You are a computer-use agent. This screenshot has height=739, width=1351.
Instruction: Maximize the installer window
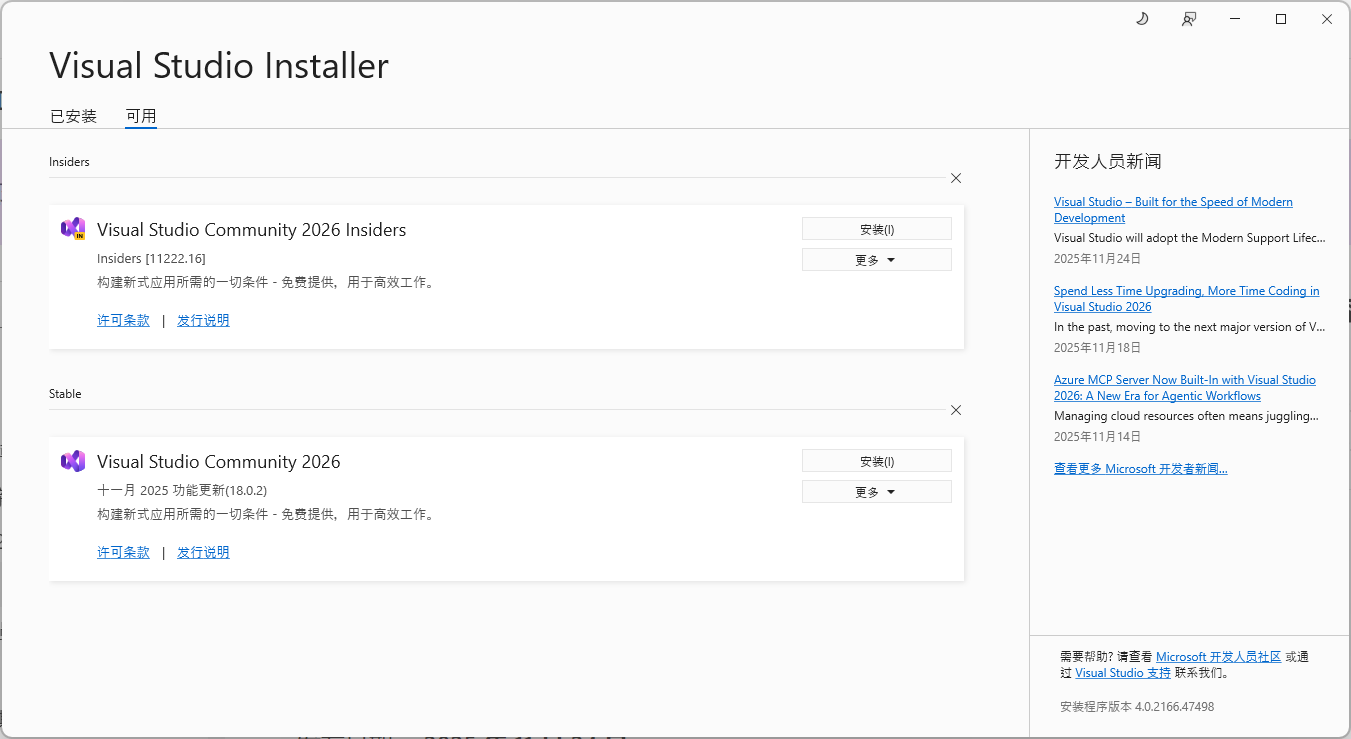point(1281,19)
